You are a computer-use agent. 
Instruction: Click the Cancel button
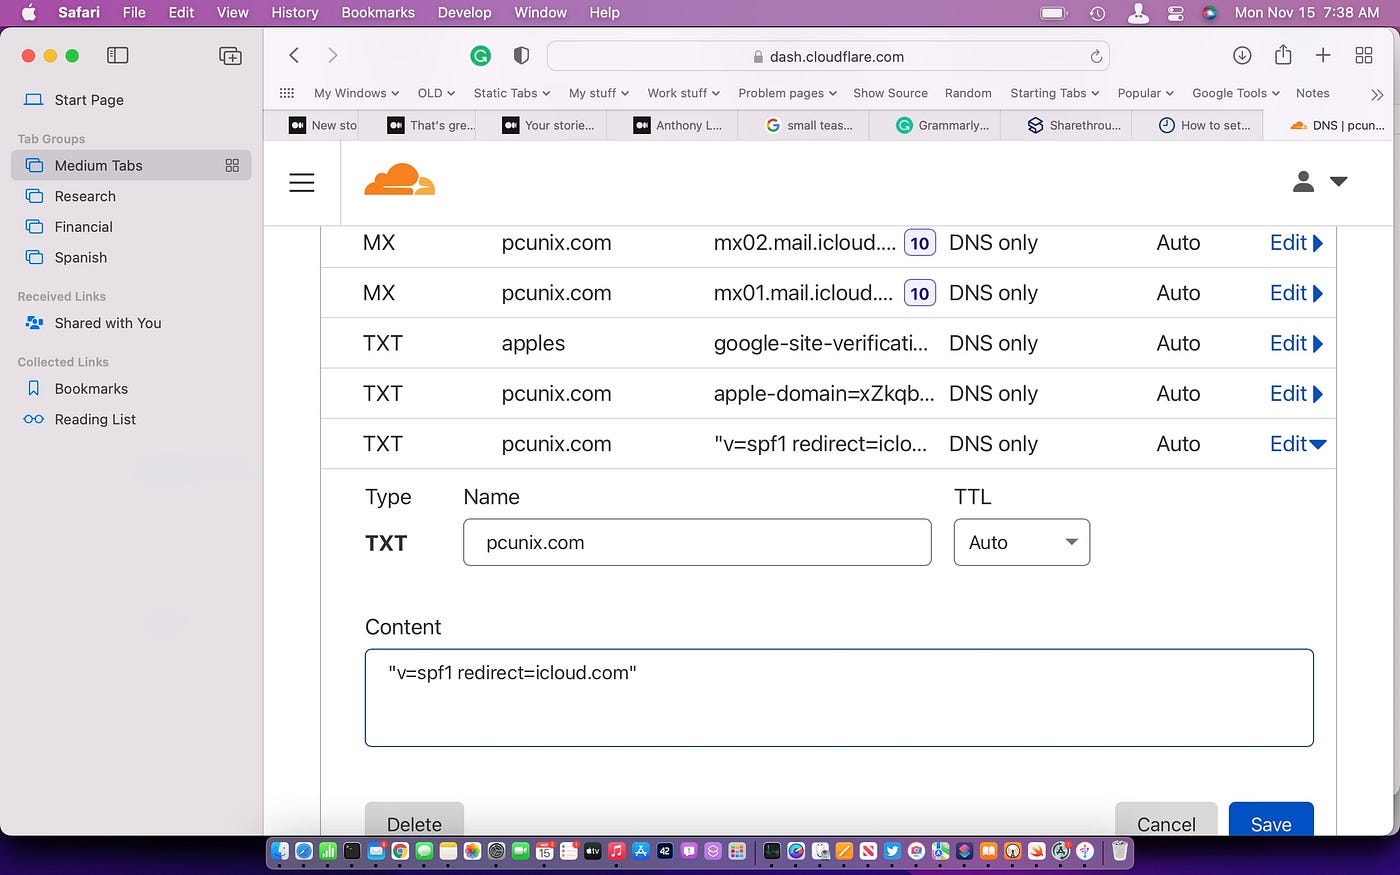[x=1166, y=820]
